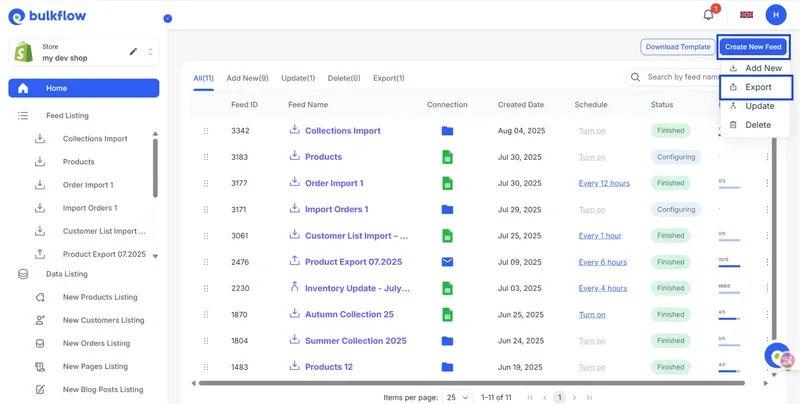Select Add New from the feed menu
The width and height of the screenshot is (800, 404).
click(x=756, y=68)
